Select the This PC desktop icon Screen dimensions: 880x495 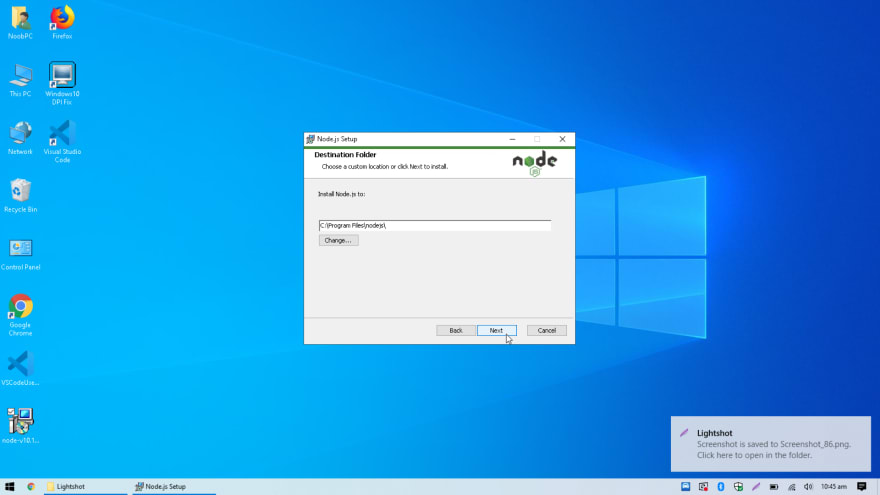click(x=20, y=81)
